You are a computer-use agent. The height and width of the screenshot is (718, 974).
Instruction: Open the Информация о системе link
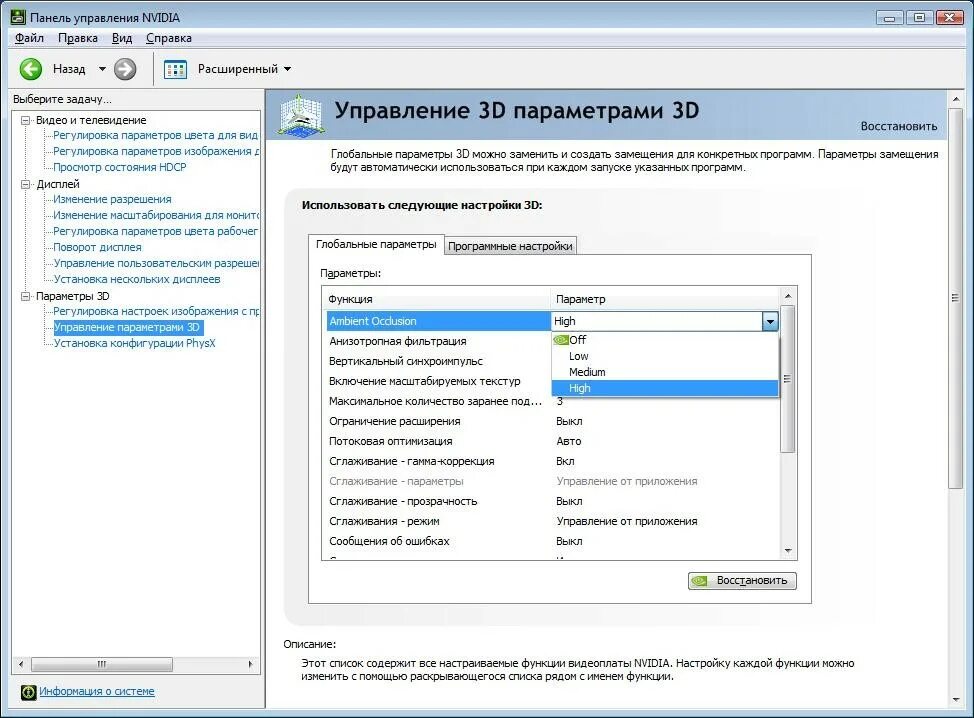(97, 691)
